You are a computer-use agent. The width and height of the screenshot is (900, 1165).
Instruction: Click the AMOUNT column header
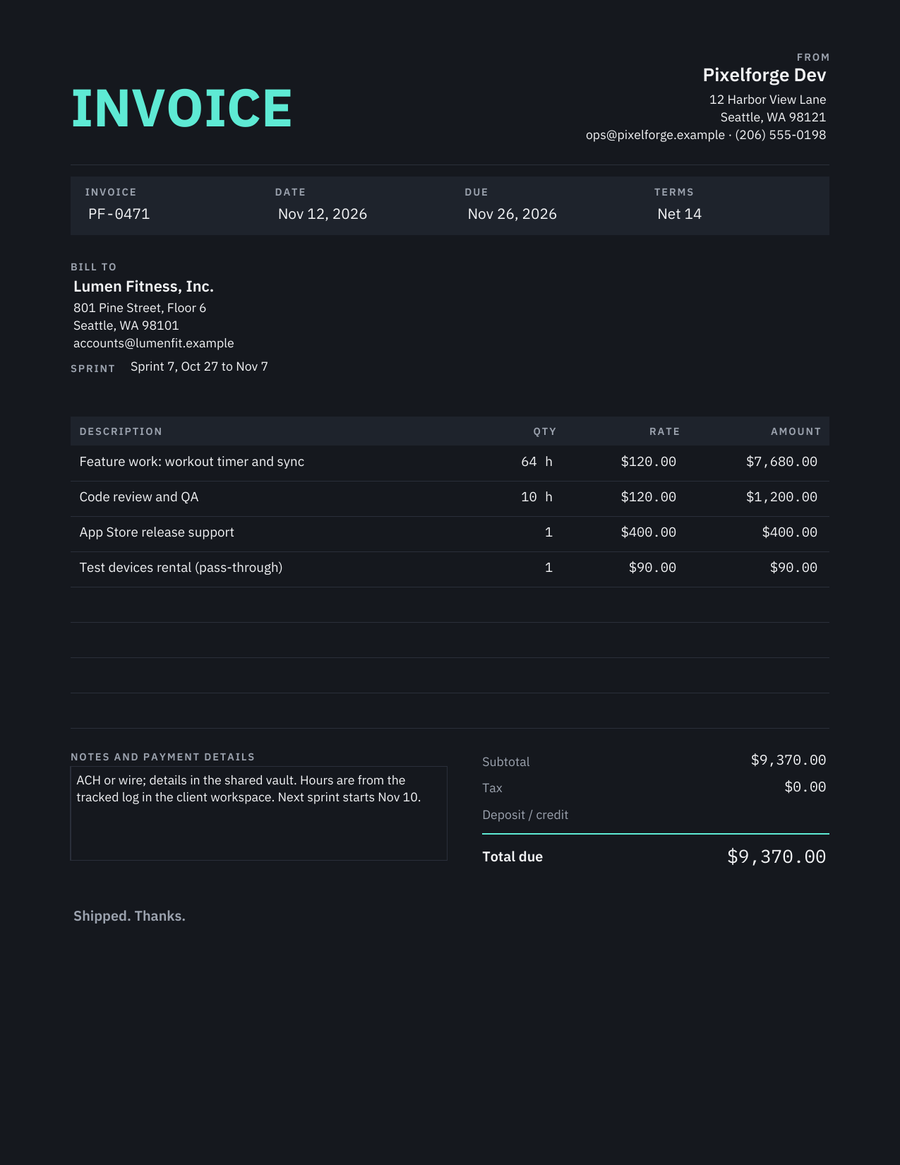[x=795, y=432]
